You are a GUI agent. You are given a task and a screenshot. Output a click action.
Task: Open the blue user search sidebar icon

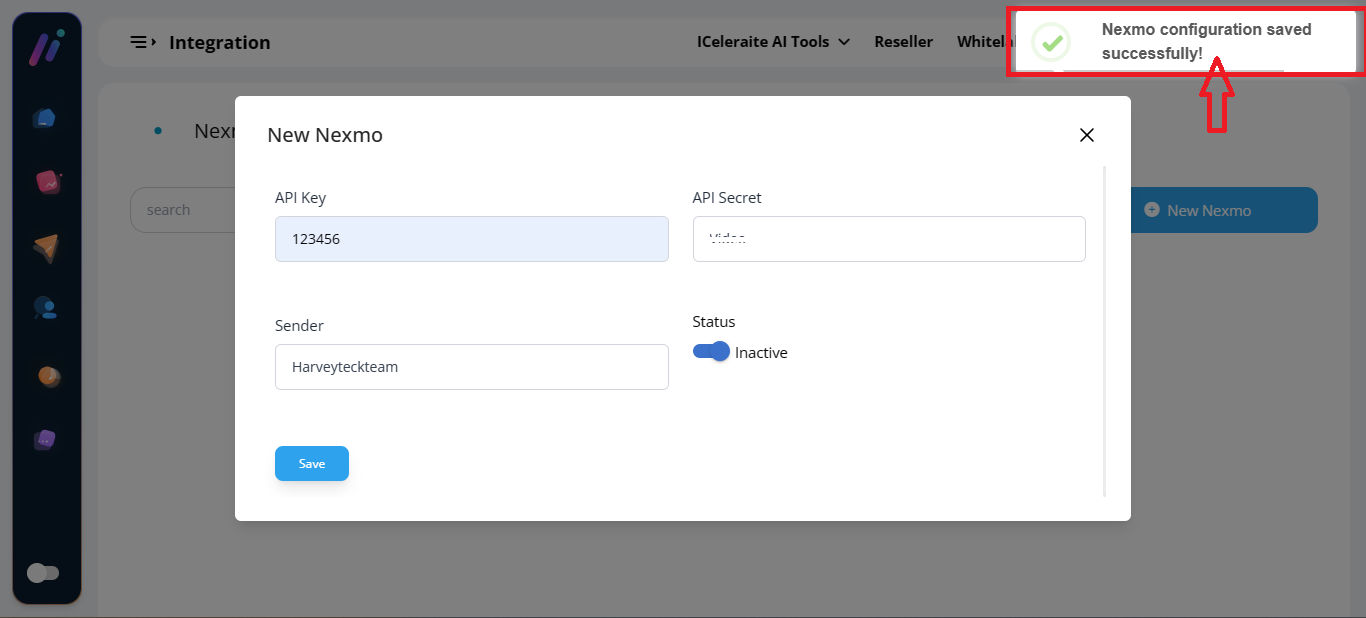pos(46,308)
